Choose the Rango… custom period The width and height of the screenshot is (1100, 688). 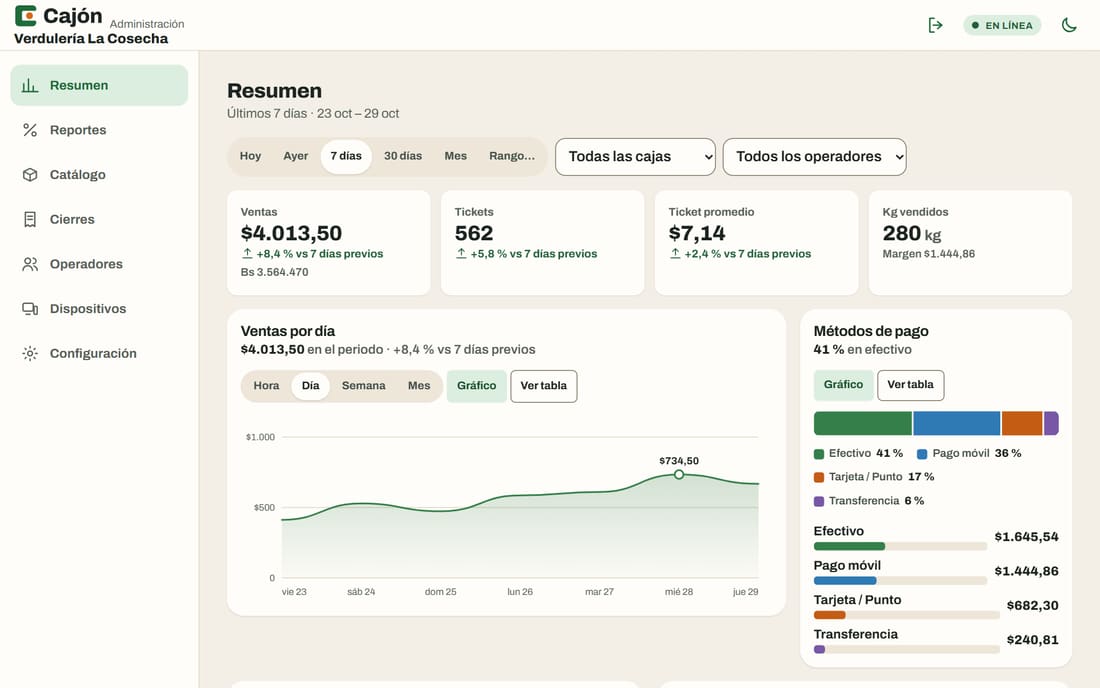tap(512, 156)
